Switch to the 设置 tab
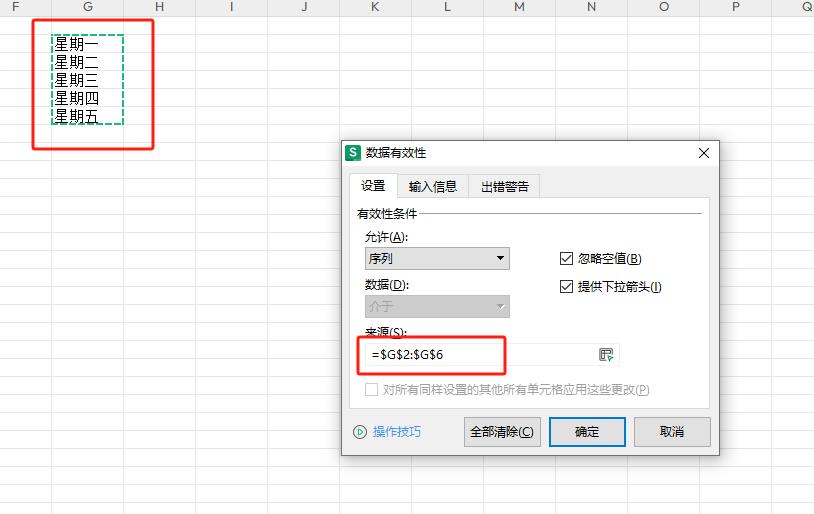Viewport: 814px width, 514px height. pyautogui.click(x=373, y=186)
